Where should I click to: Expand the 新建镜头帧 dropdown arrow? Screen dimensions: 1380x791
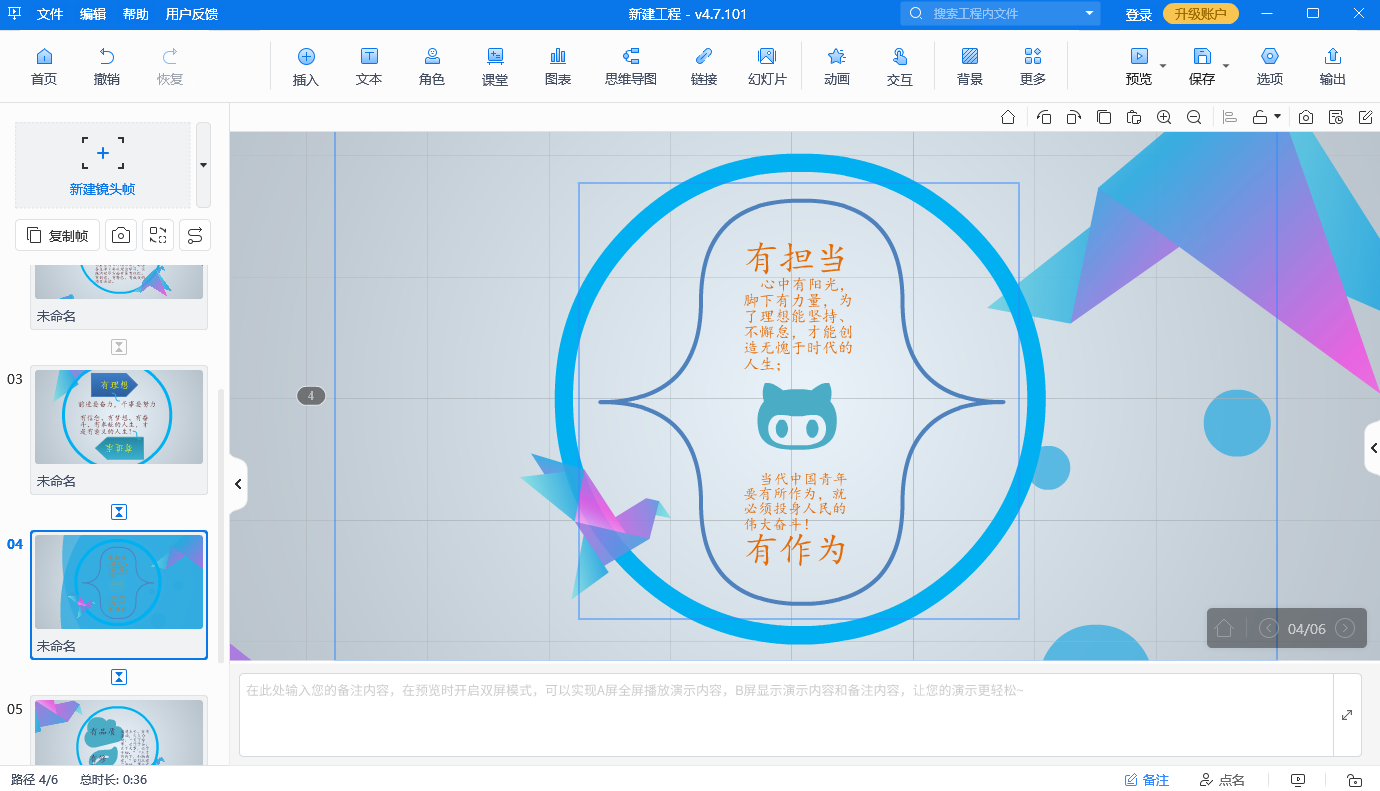(x=203, y=165)
